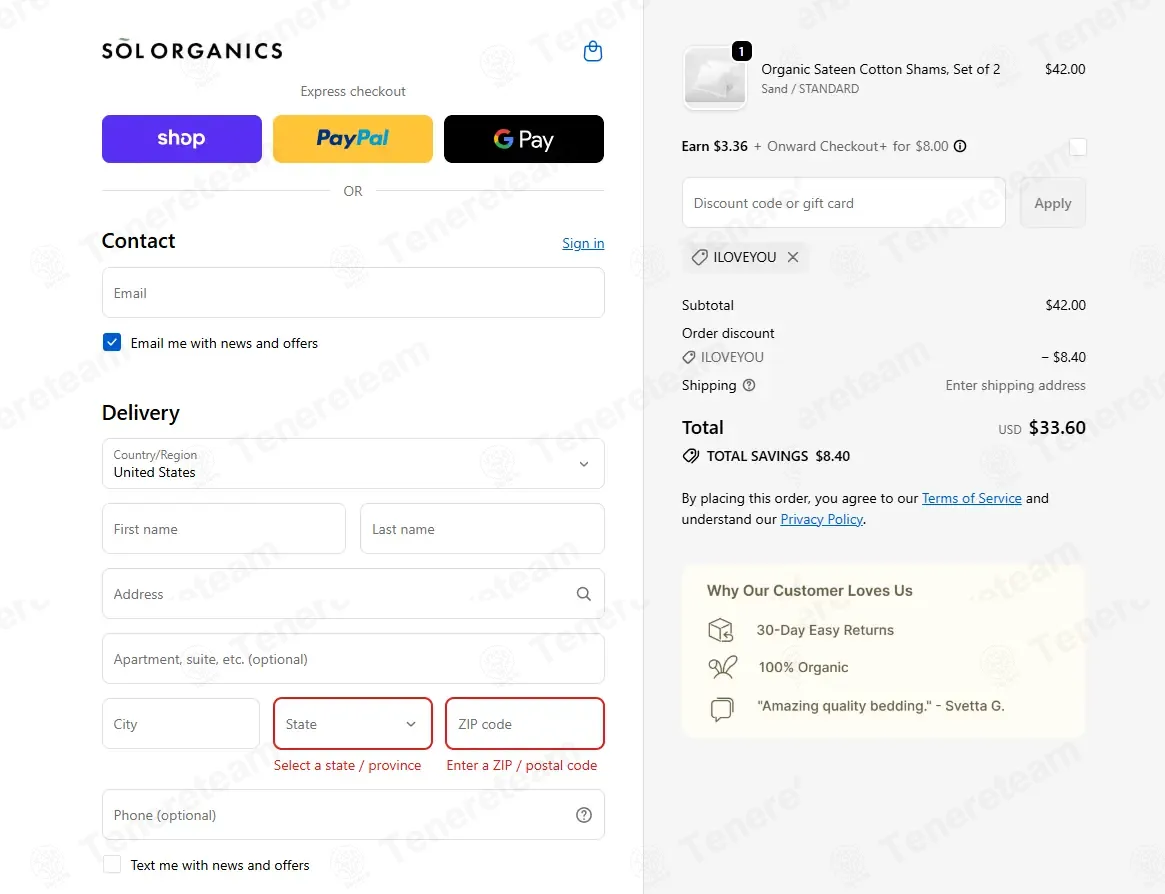Click the Discount code or gift card field
Screen dimensions: 1165x894
(843, 203)
